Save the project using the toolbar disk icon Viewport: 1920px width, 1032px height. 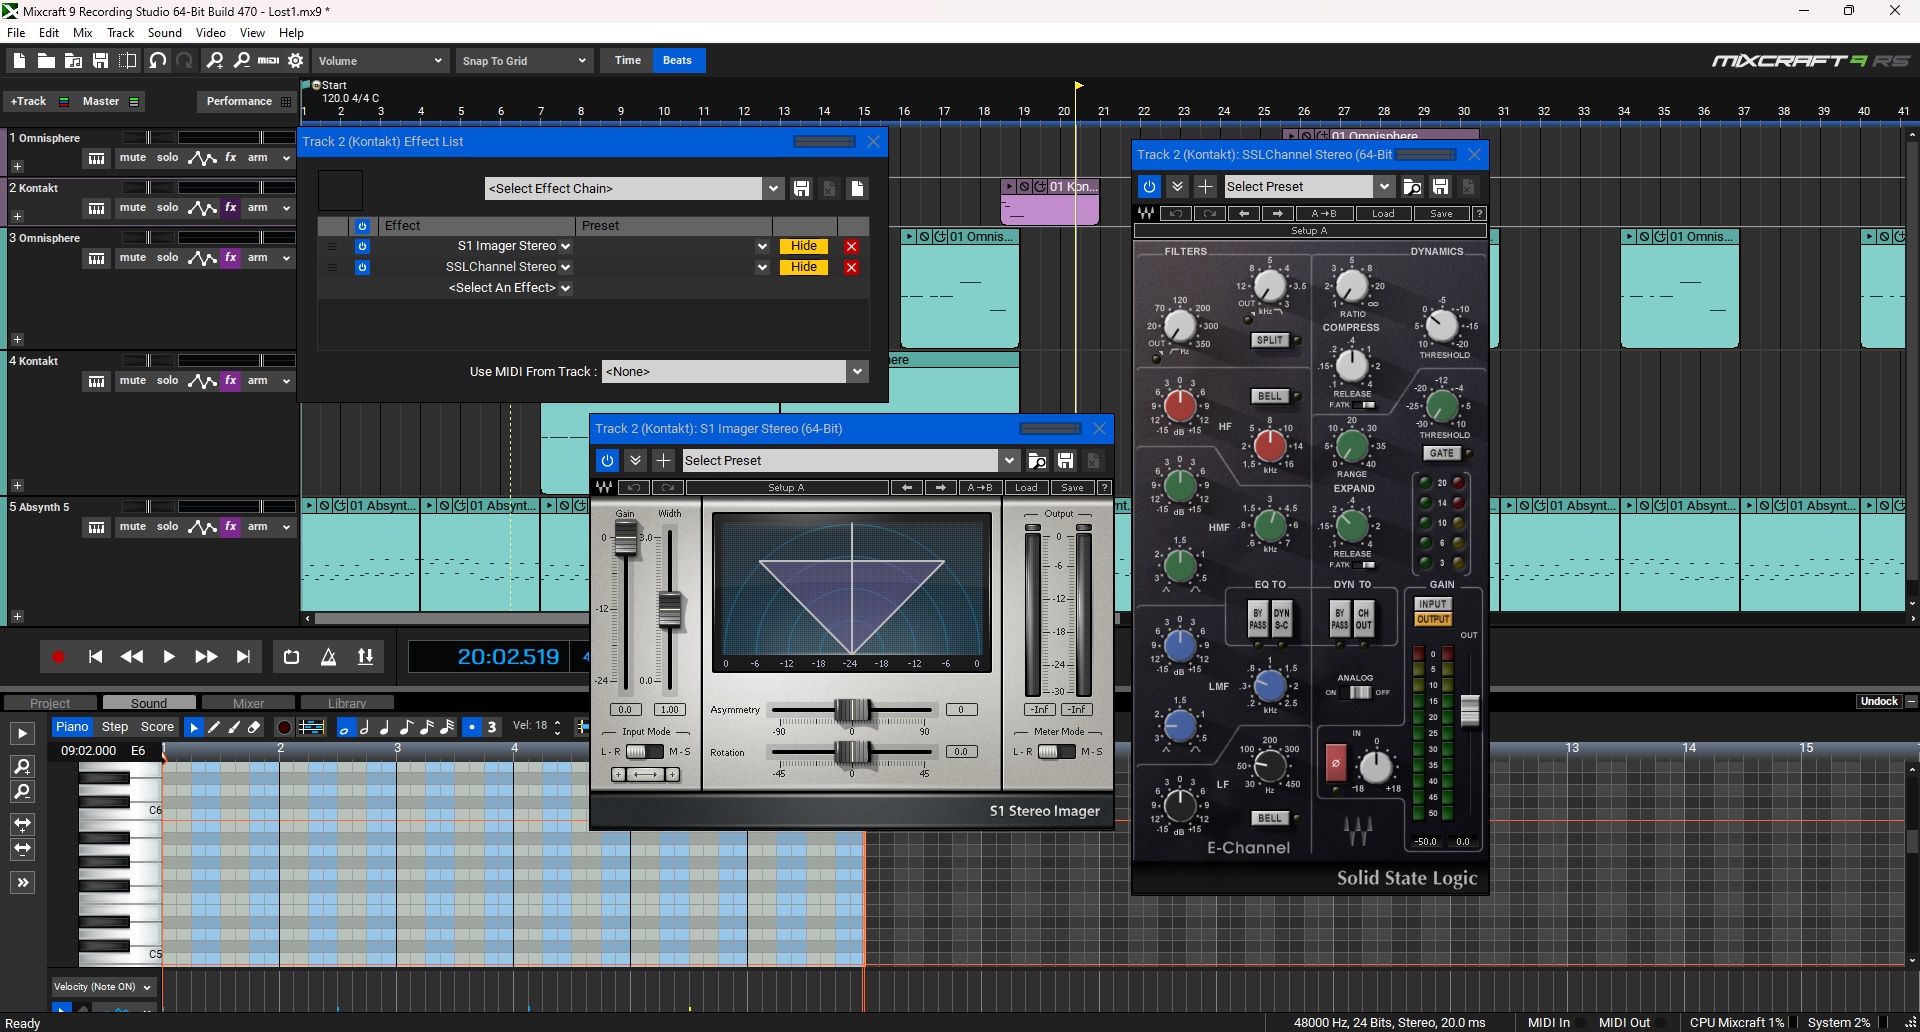100,61
